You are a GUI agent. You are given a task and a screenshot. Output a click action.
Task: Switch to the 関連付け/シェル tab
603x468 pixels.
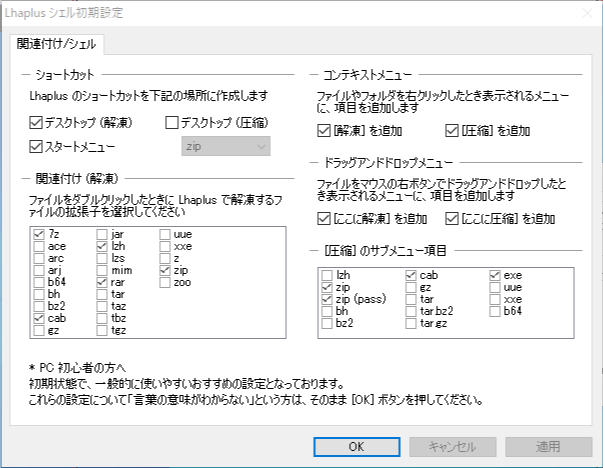pos(57,44)
